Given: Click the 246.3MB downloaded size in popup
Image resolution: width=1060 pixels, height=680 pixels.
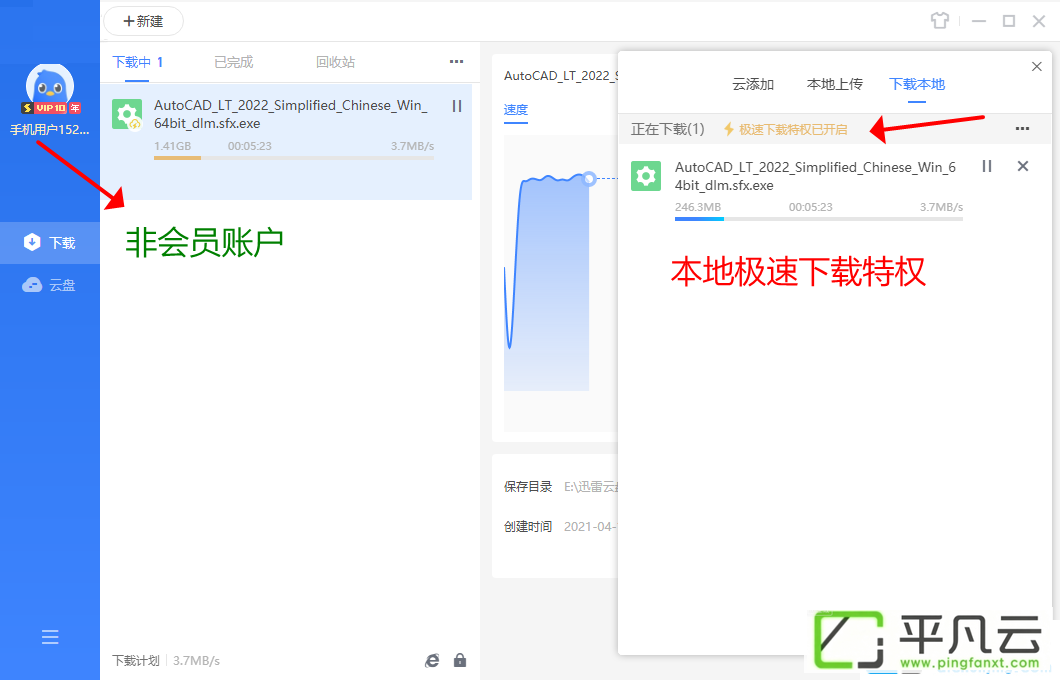Looking at the screenshot, I should click(698, 207).
